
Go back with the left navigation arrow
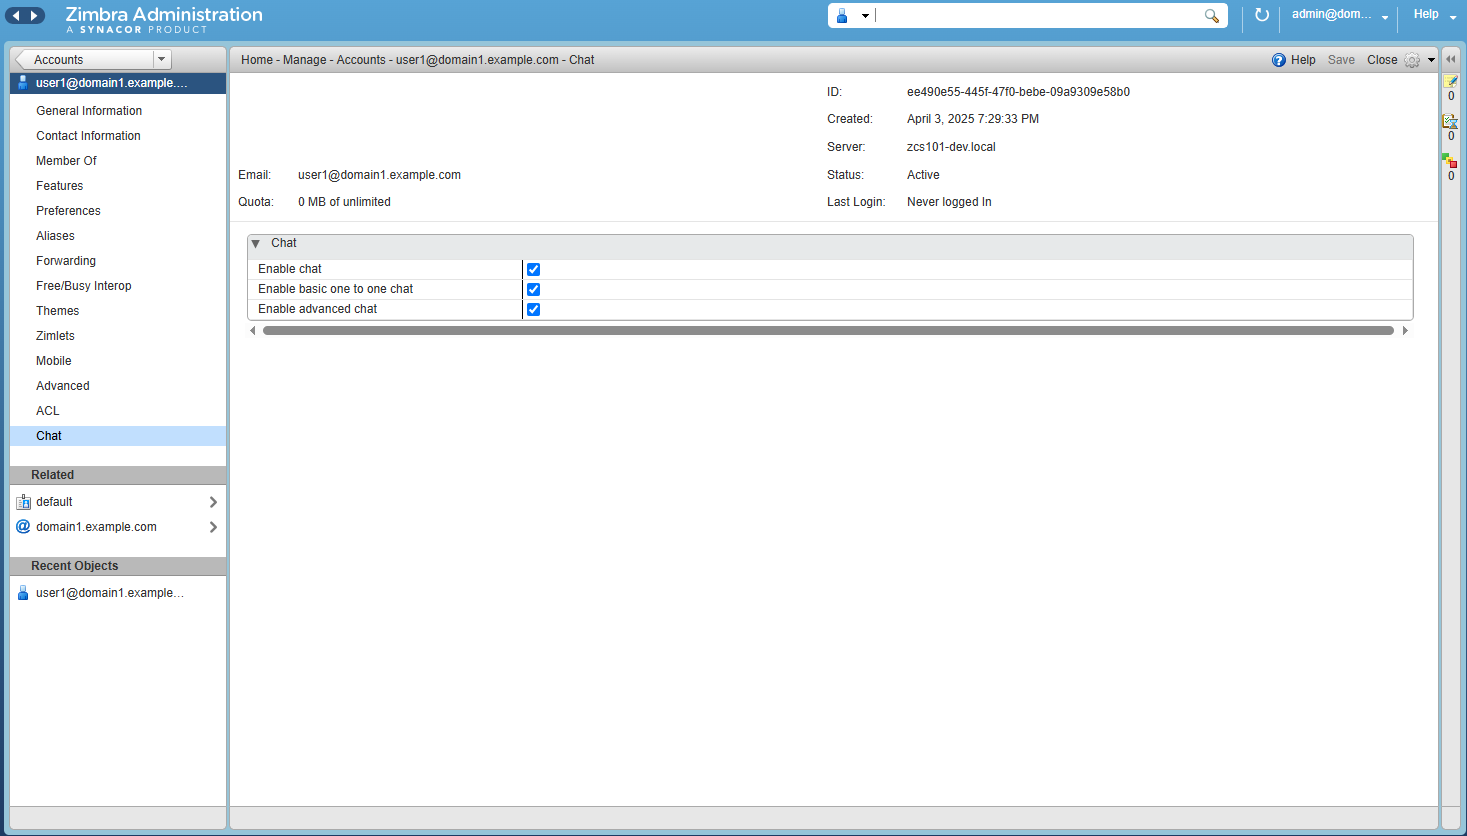16,15
